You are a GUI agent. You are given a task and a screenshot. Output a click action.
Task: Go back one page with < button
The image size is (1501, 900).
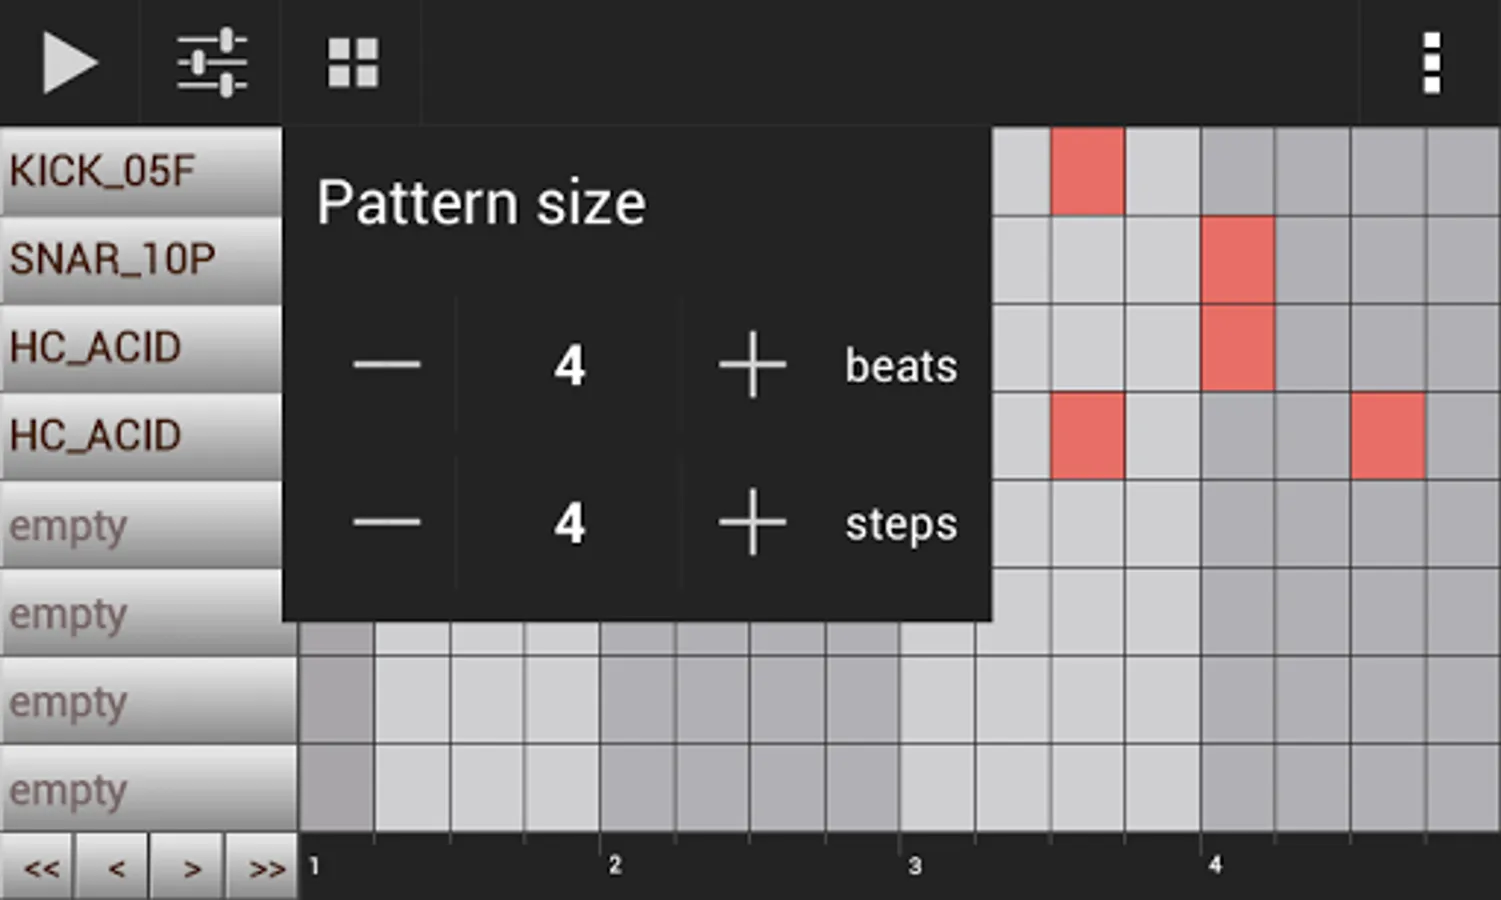click(115, 867)
